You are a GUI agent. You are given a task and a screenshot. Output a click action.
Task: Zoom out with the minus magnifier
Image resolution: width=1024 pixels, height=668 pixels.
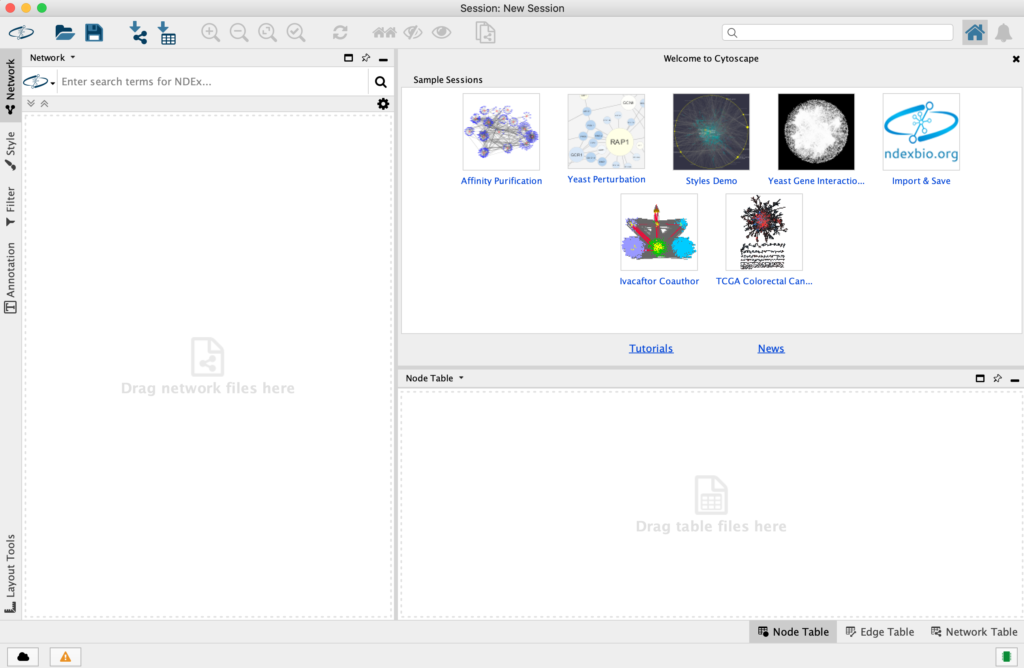[239, 33]
